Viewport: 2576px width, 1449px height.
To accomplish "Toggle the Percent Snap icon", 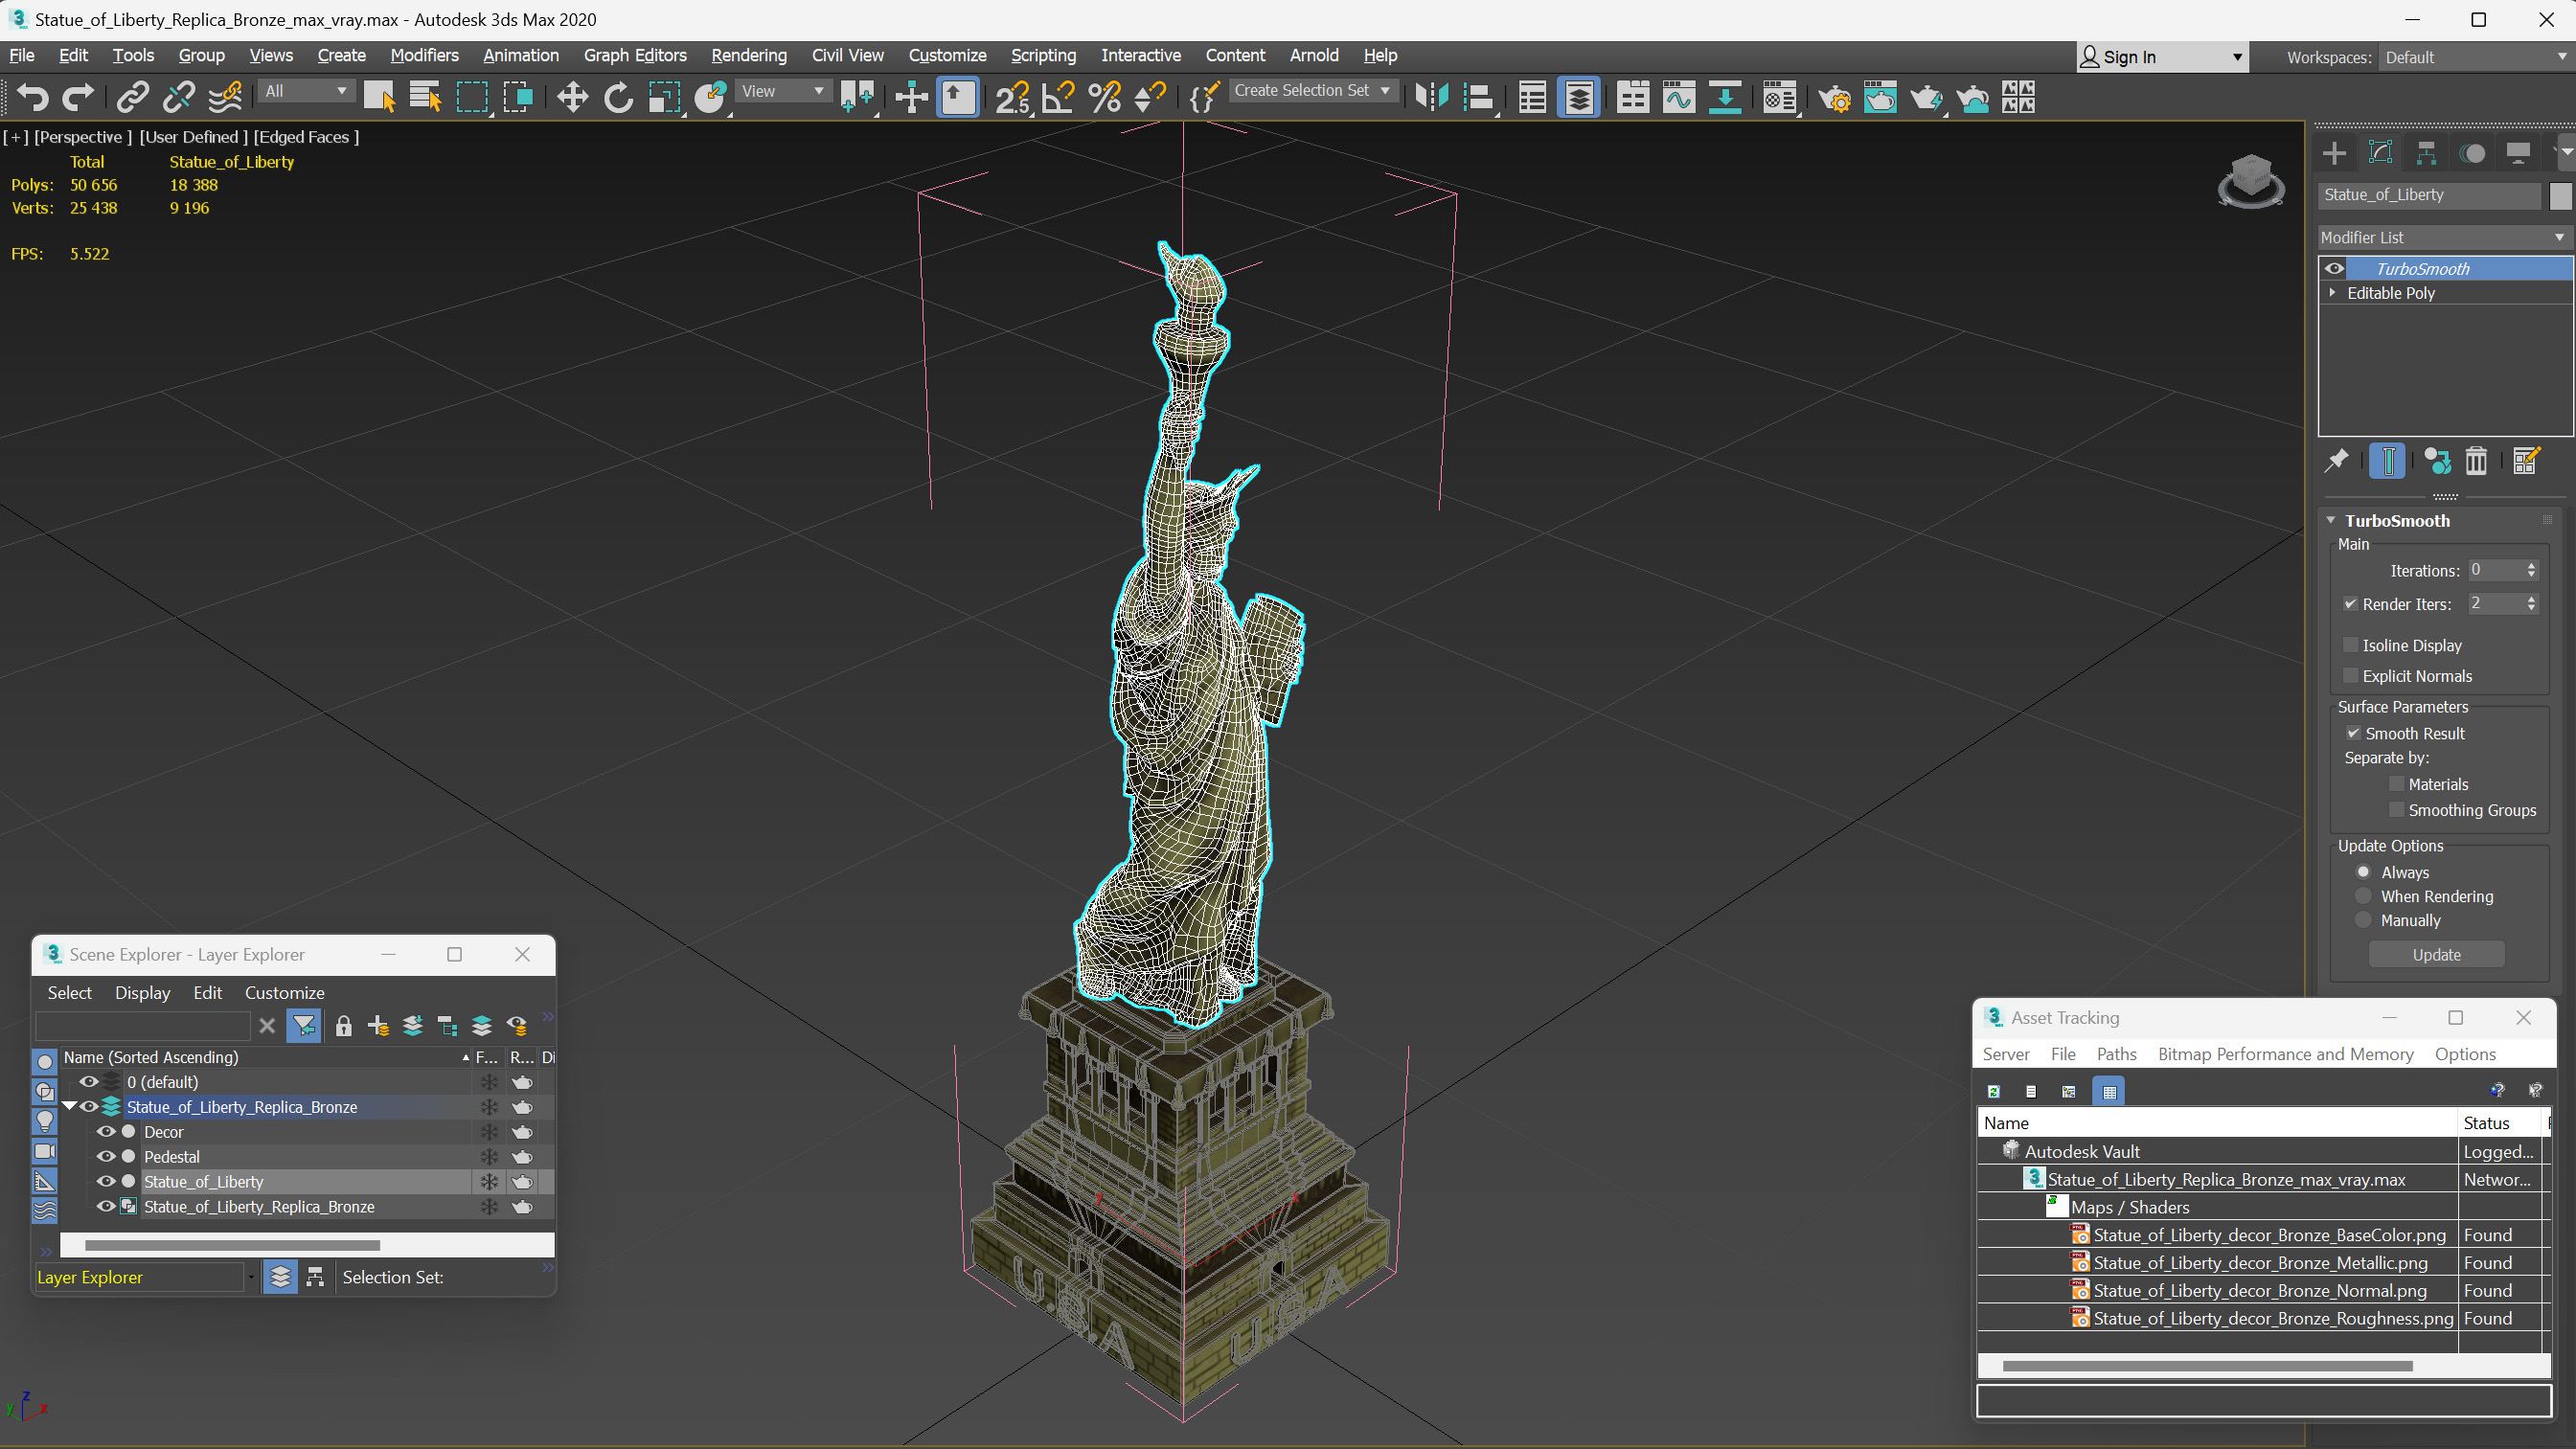I will (1104, 97).
